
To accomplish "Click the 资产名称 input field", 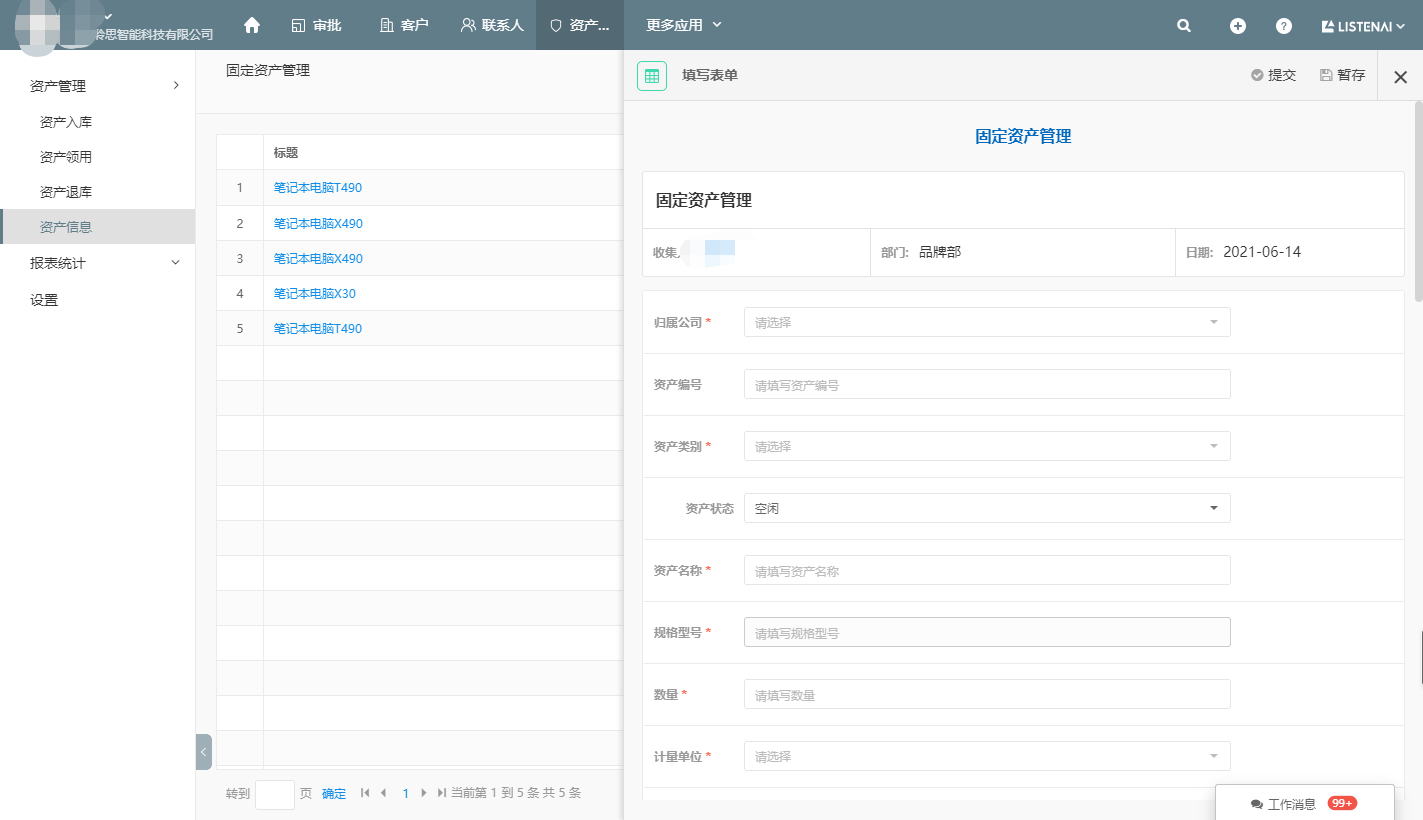I will coord(987,570).
